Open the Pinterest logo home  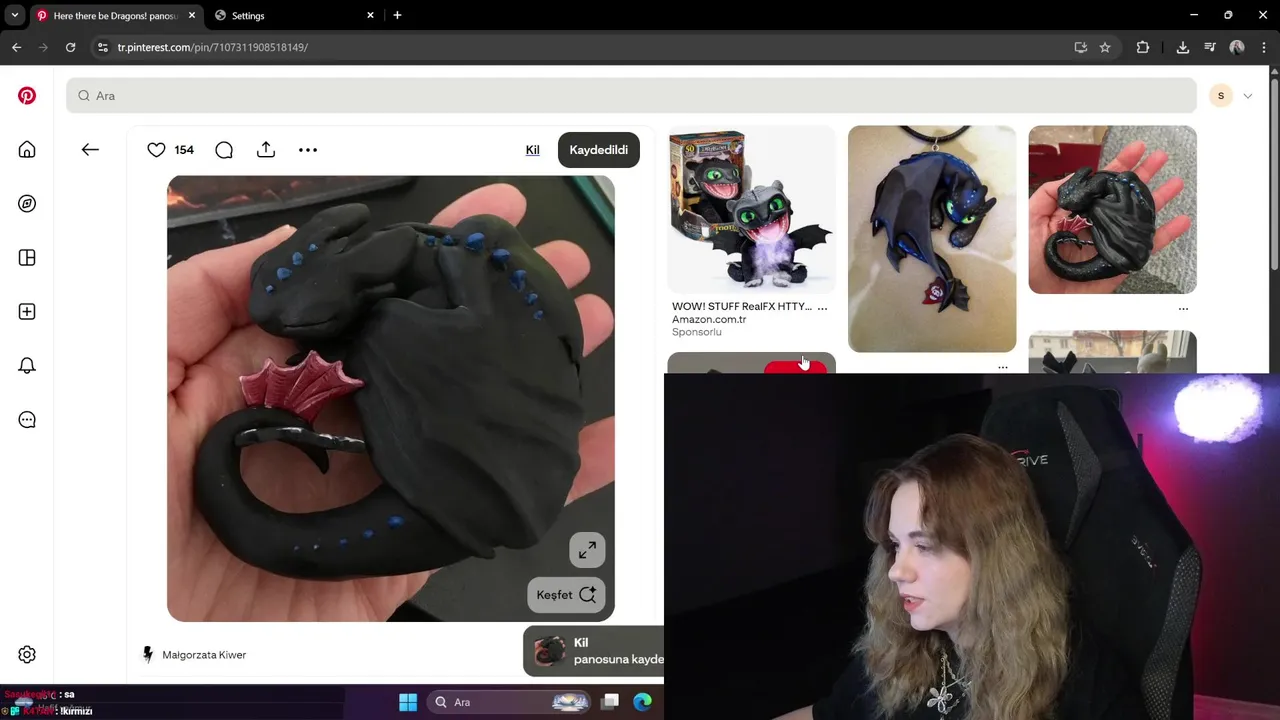click(27, 96)
